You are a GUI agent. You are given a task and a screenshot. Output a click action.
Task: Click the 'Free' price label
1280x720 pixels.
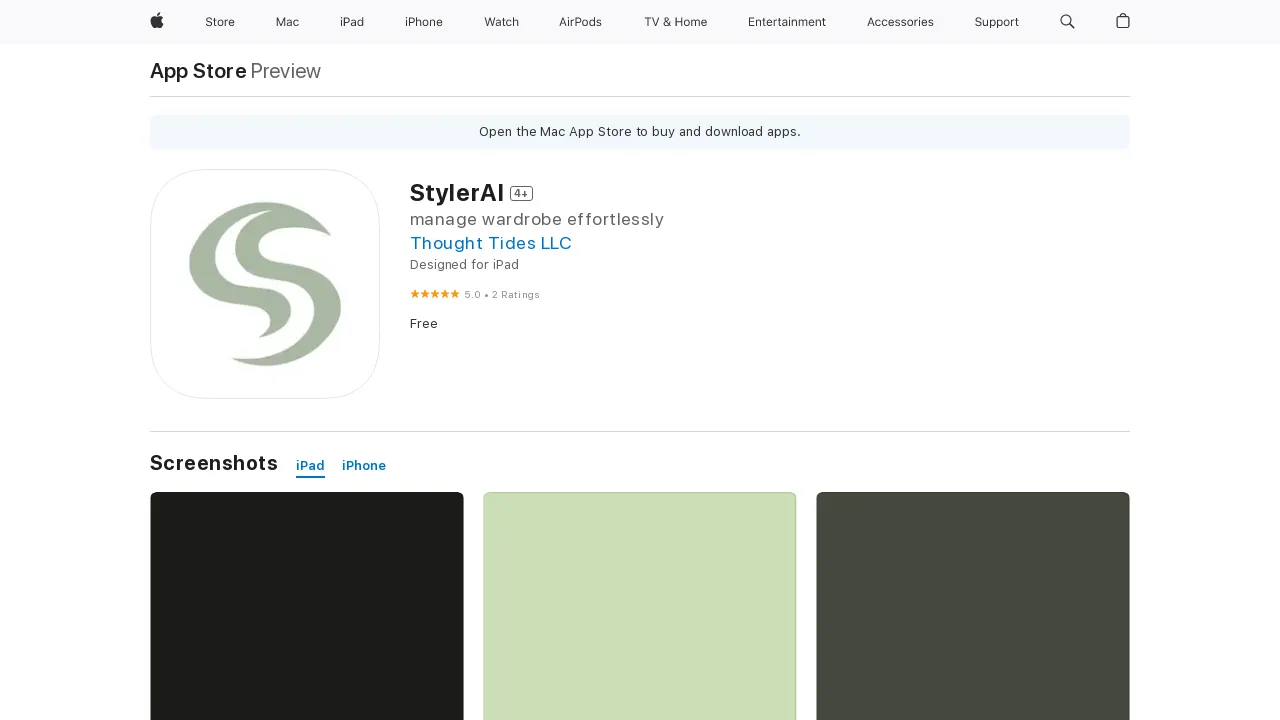click(424, 324)
